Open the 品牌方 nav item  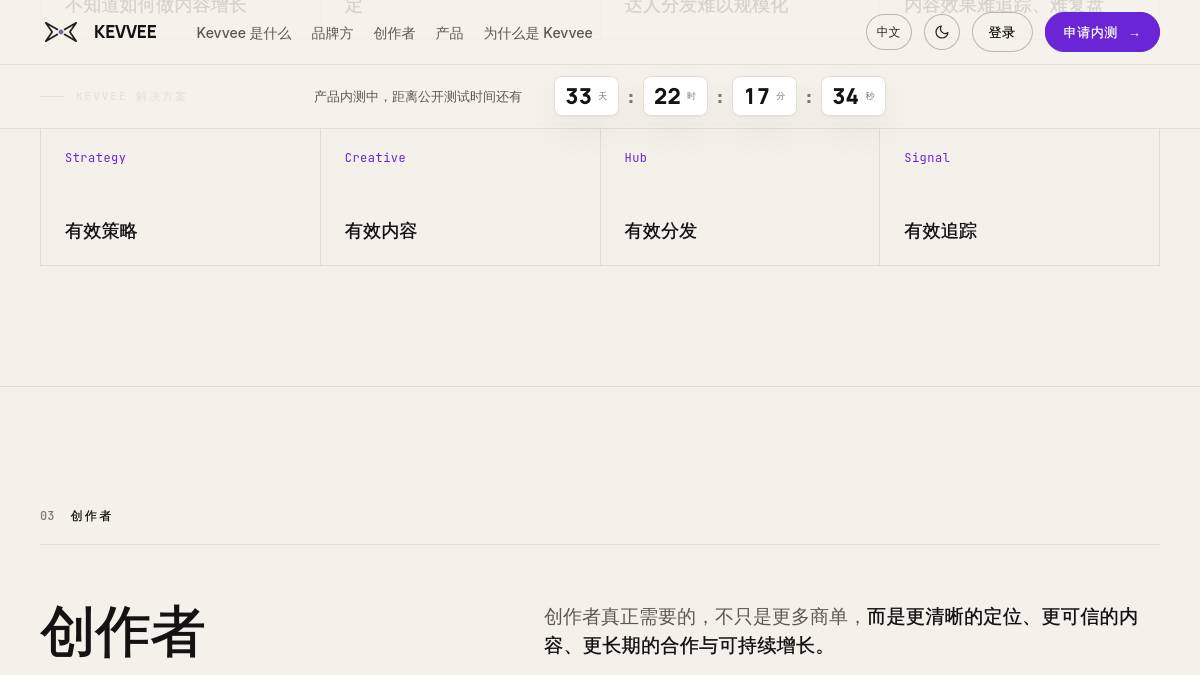[332, 33]
